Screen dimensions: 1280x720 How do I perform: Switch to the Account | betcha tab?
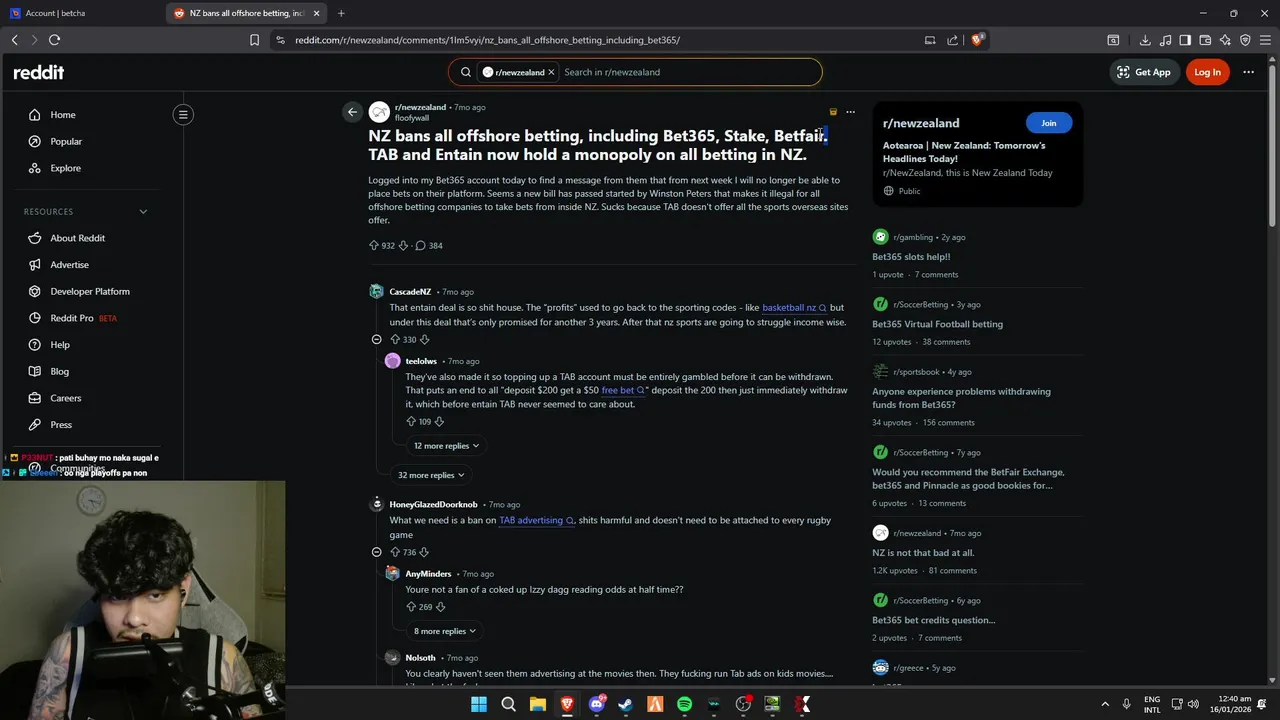tap(82, 13)
